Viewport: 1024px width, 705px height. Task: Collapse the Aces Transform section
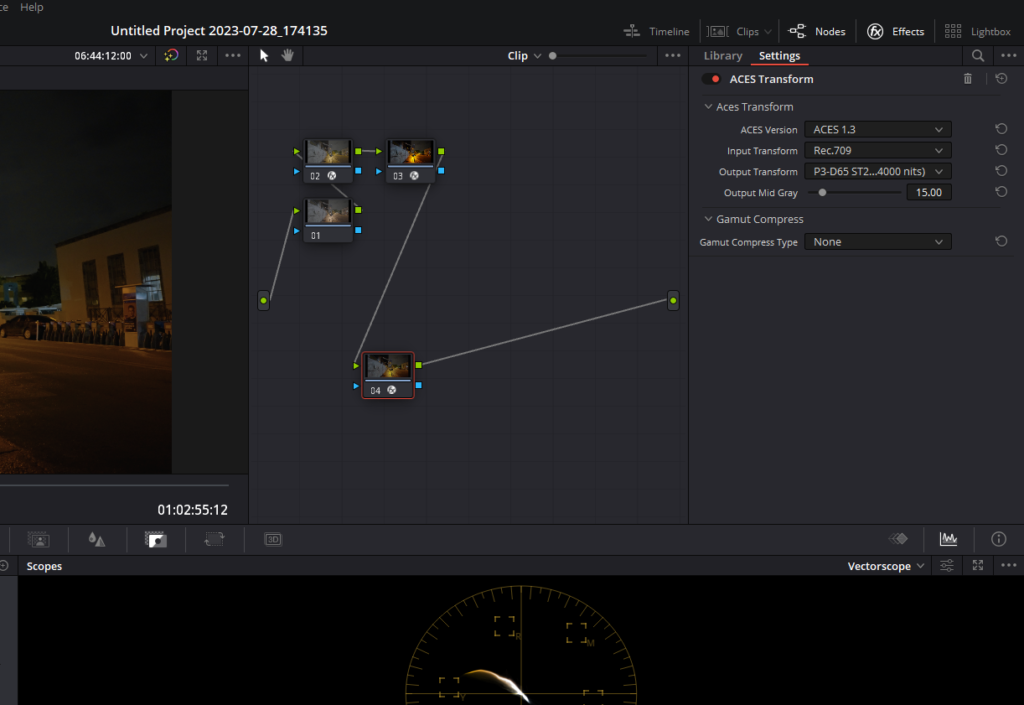708,106
